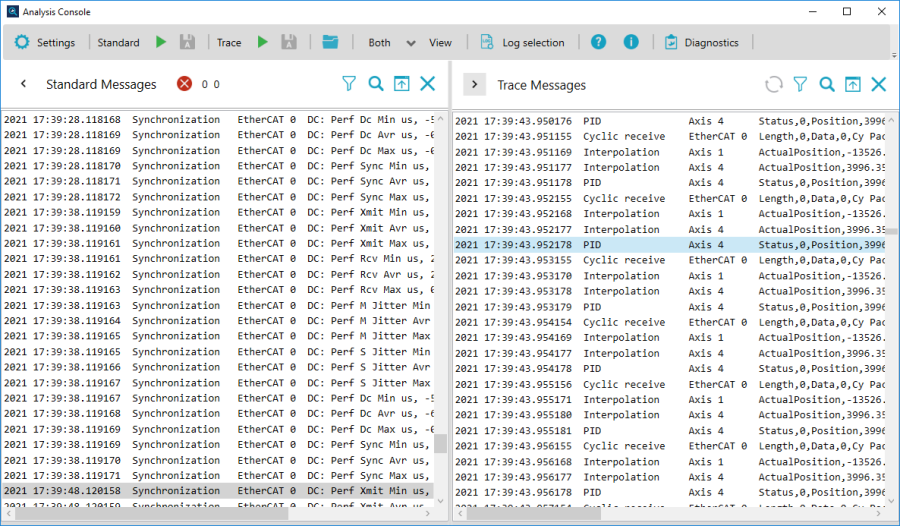Start Standard message logging with play icon
This screenshot has width=900, height=526.
point(161,43)
